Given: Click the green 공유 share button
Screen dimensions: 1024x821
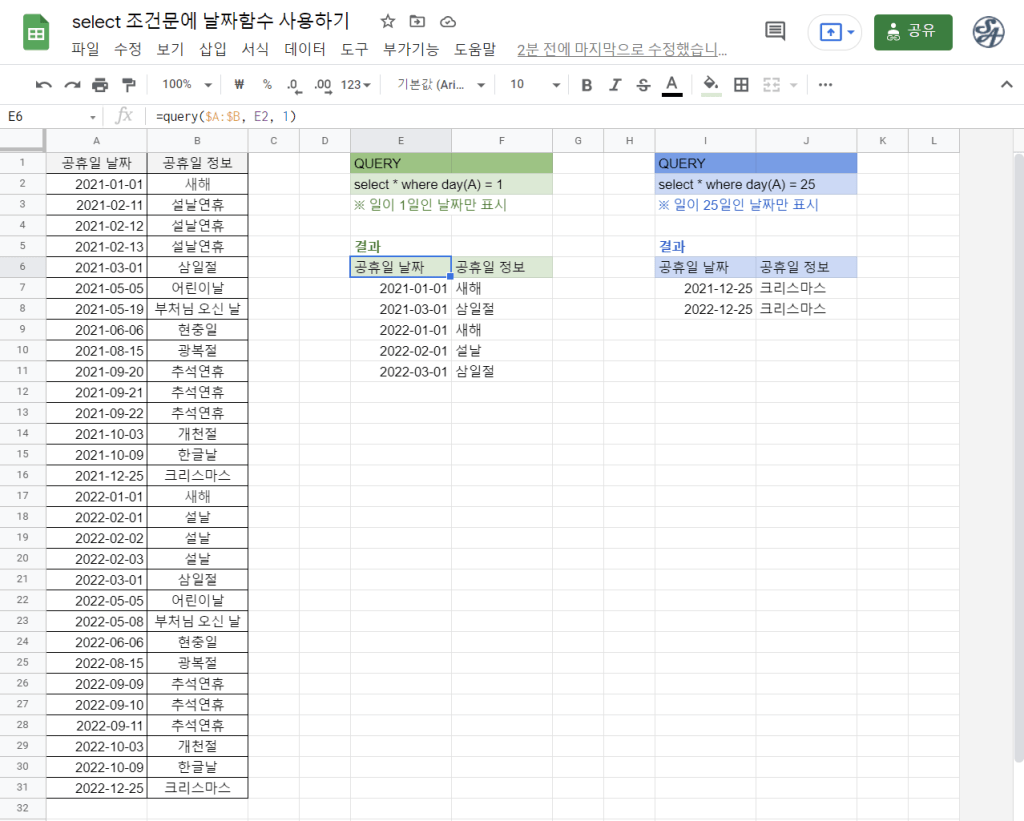Looking at the screenshot, I should tap(913, 32).
